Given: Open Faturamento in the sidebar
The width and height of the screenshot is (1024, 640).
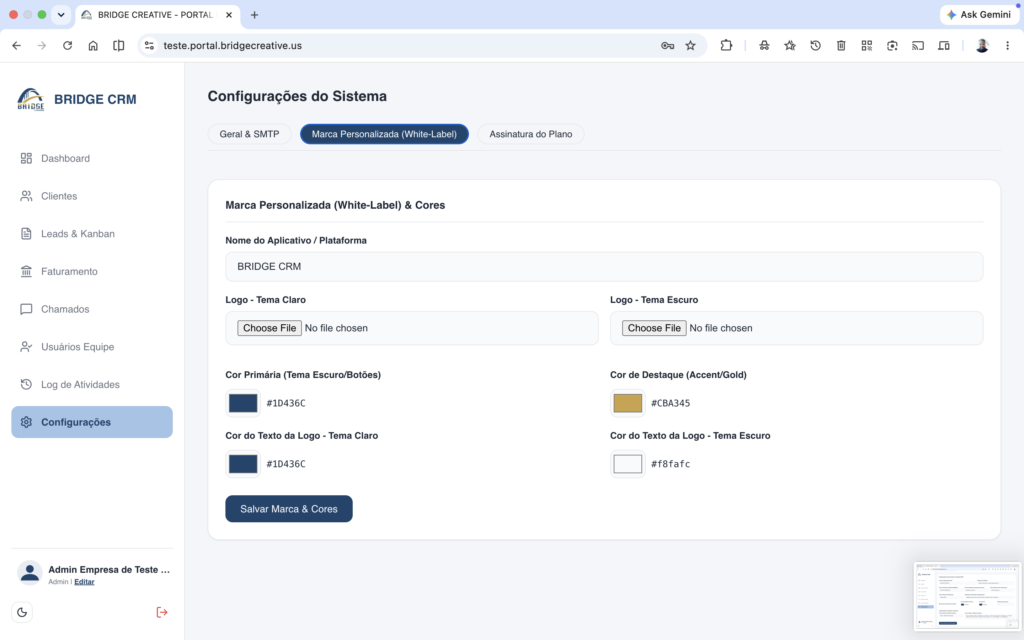Looking at the screenshot, I should (x=92, y=271).
